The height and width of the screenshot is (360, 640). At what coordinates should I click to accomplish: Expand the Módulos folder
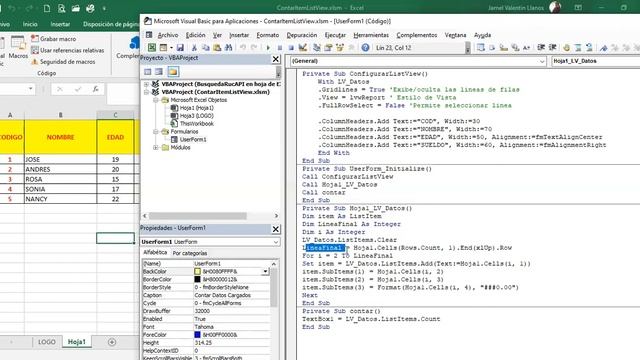pos(156,148)
